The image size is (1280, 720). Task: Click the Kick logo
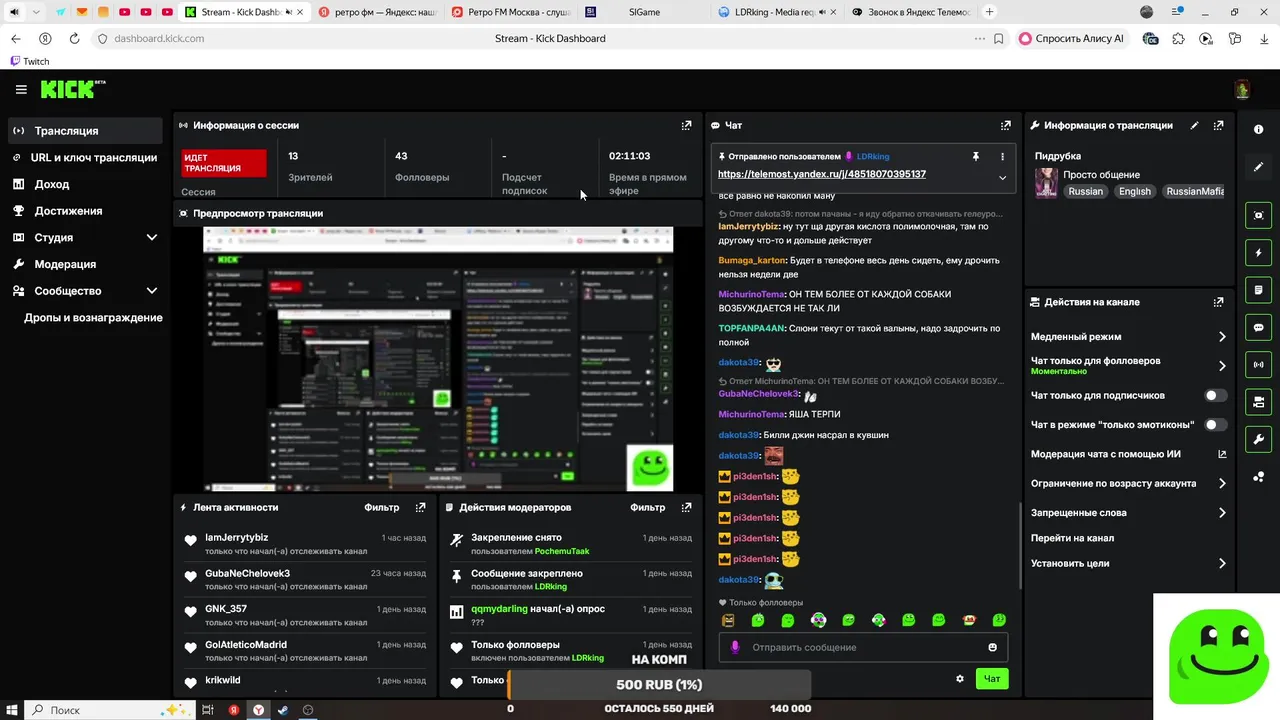tap(73, 90)
